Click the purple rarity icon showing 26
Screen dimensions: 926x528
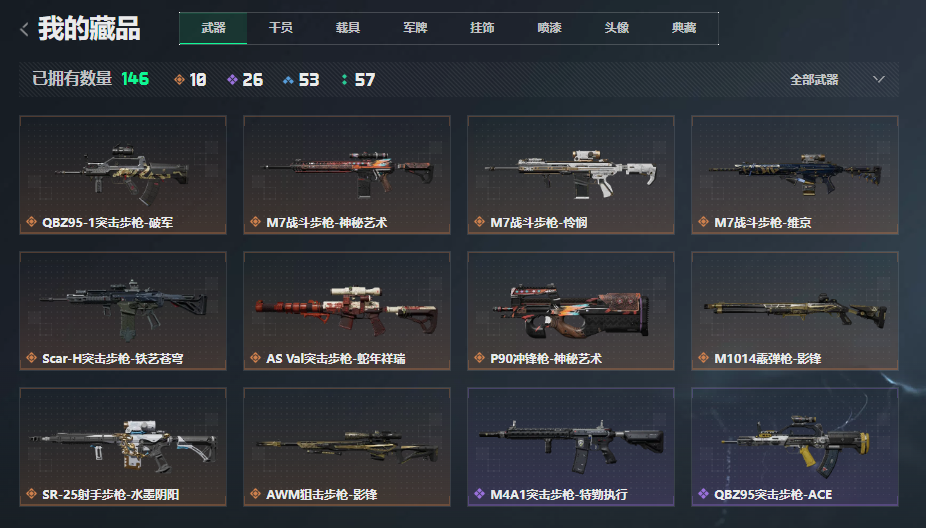232,79
